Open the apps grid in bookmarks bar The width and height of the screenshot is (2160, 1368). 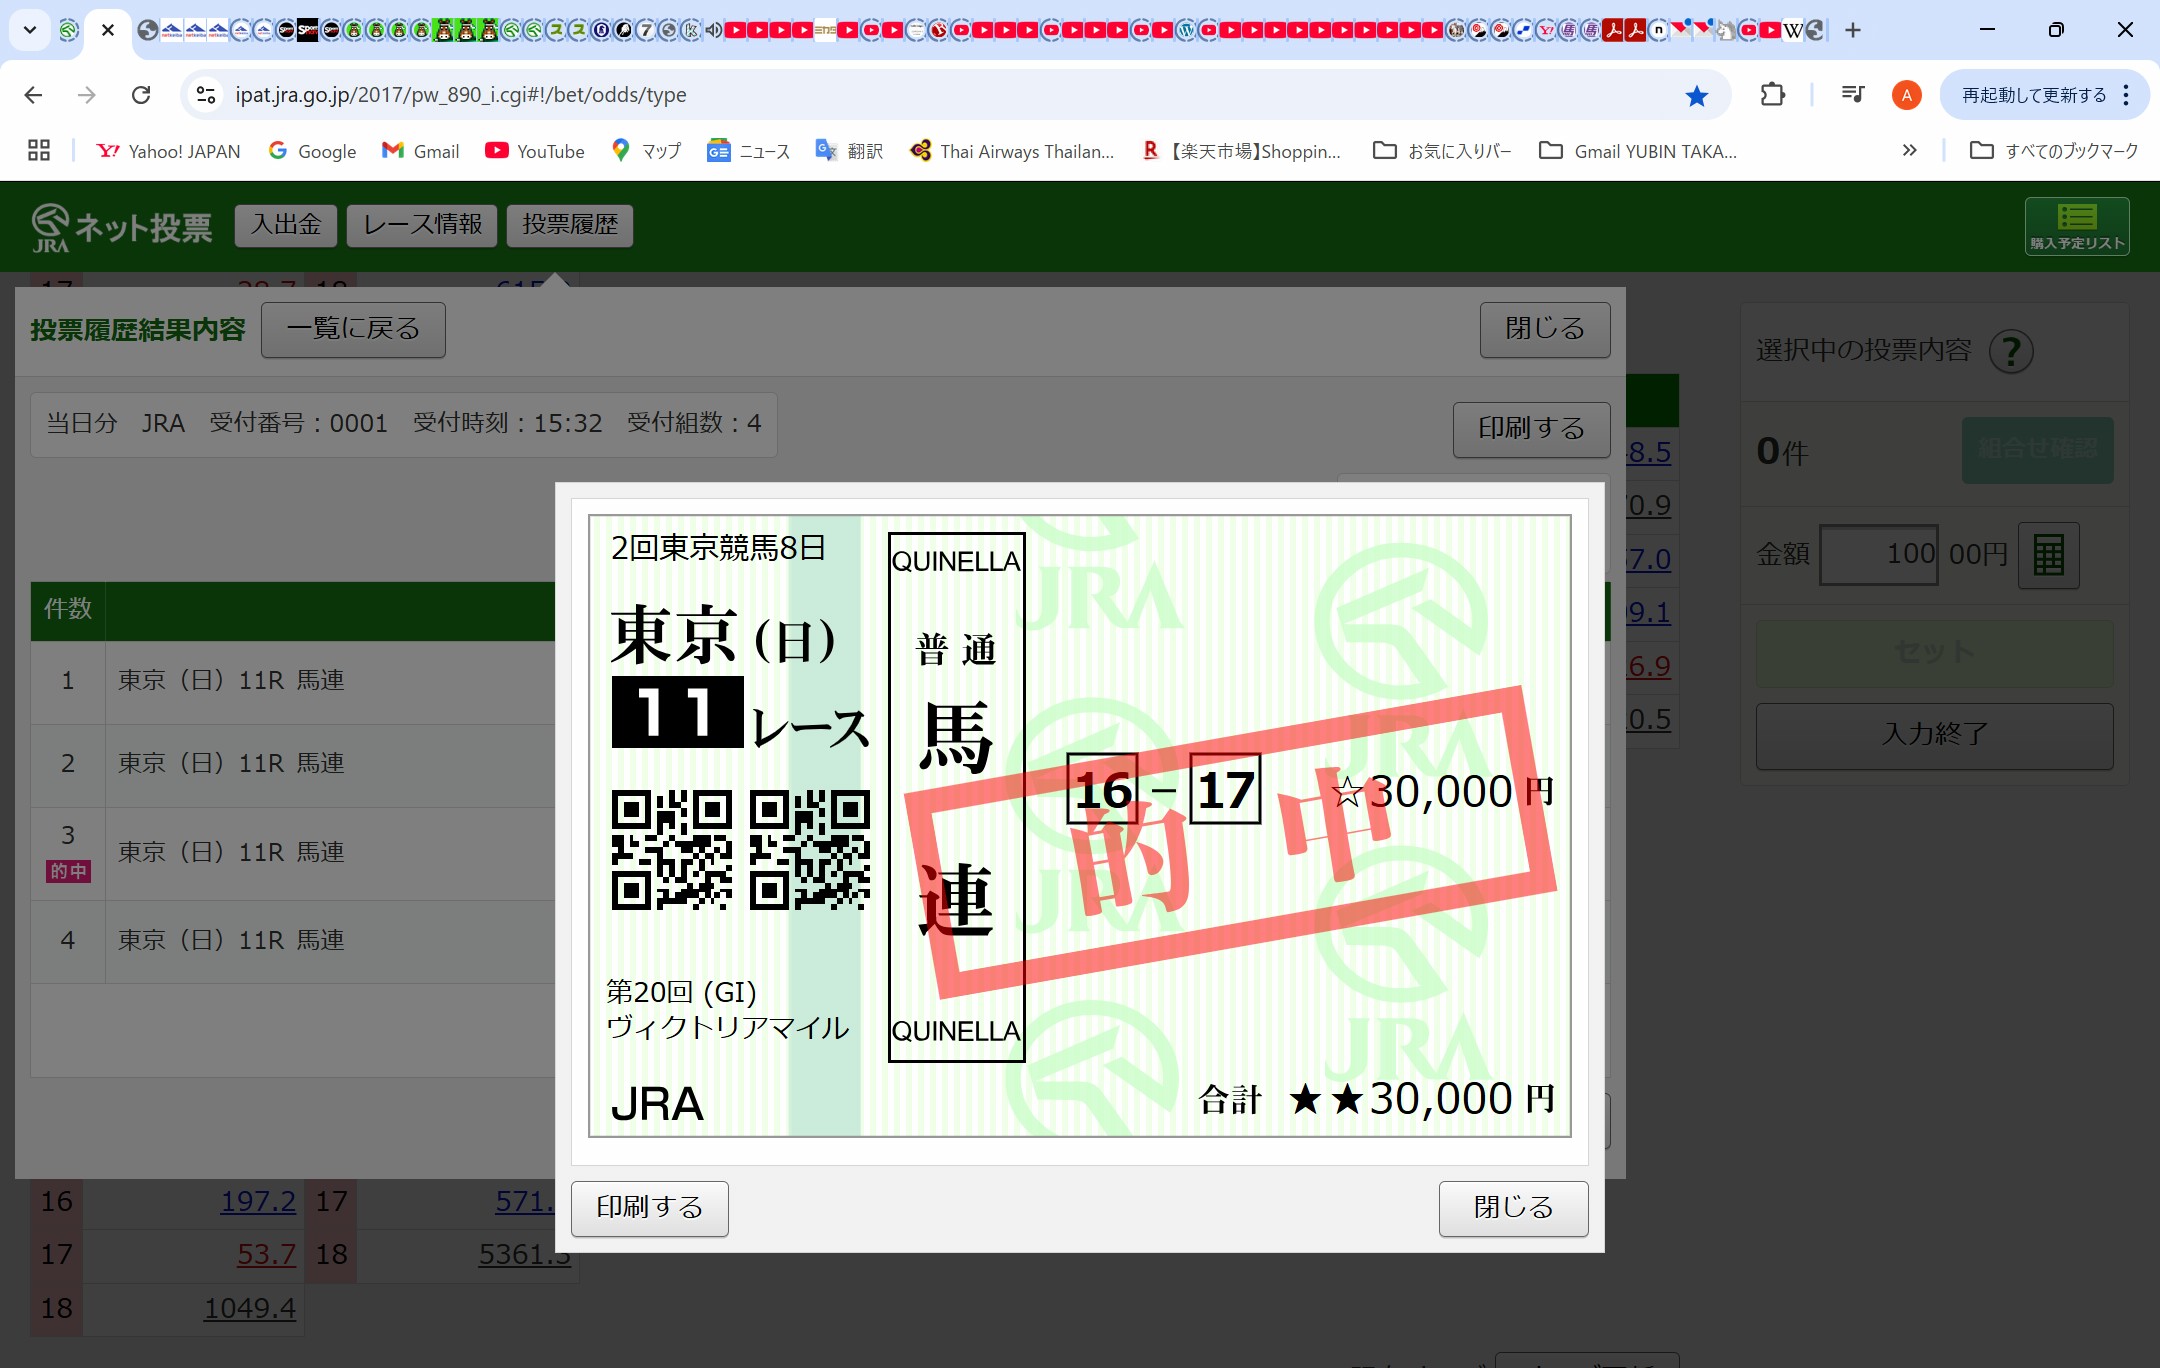[x=39, y=151]
